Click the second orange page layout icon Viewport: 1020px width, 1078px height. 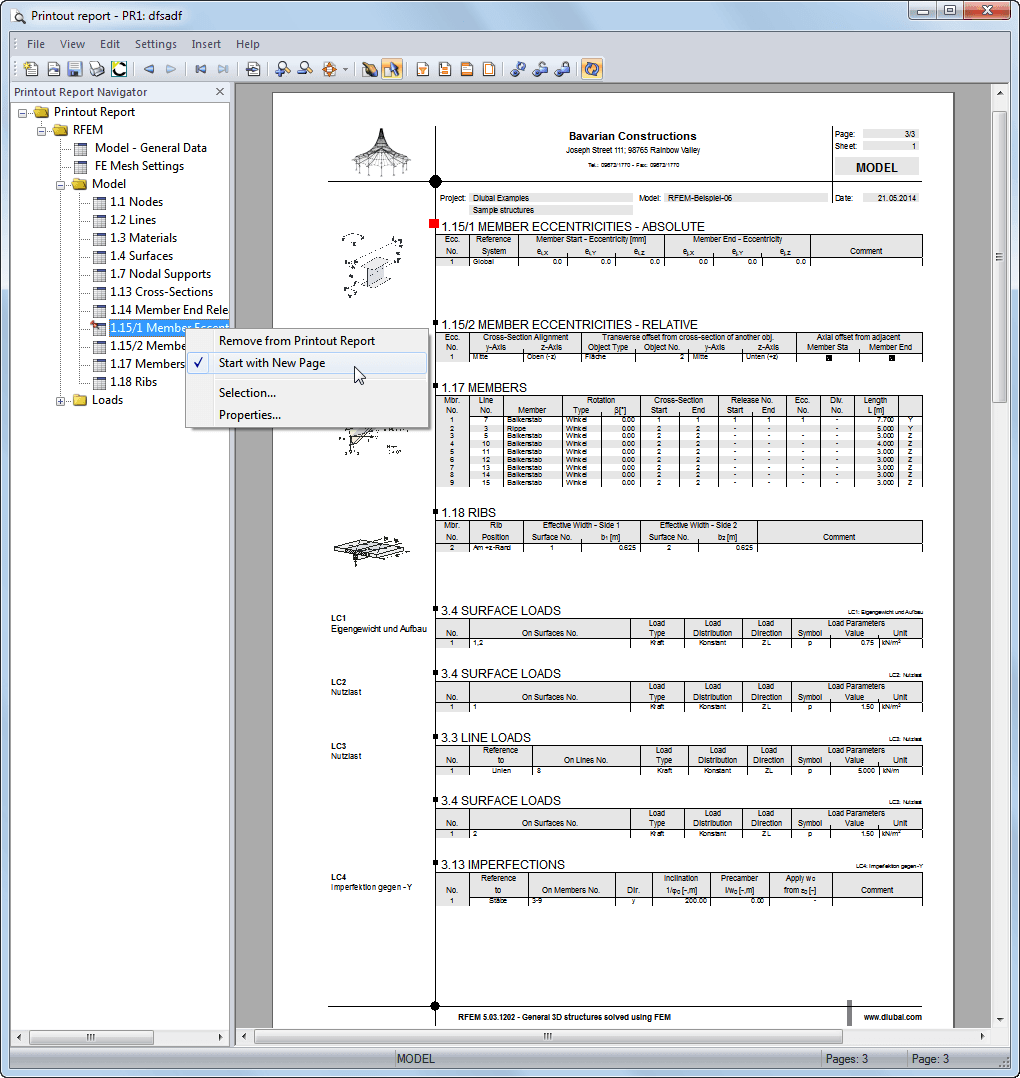445,69
